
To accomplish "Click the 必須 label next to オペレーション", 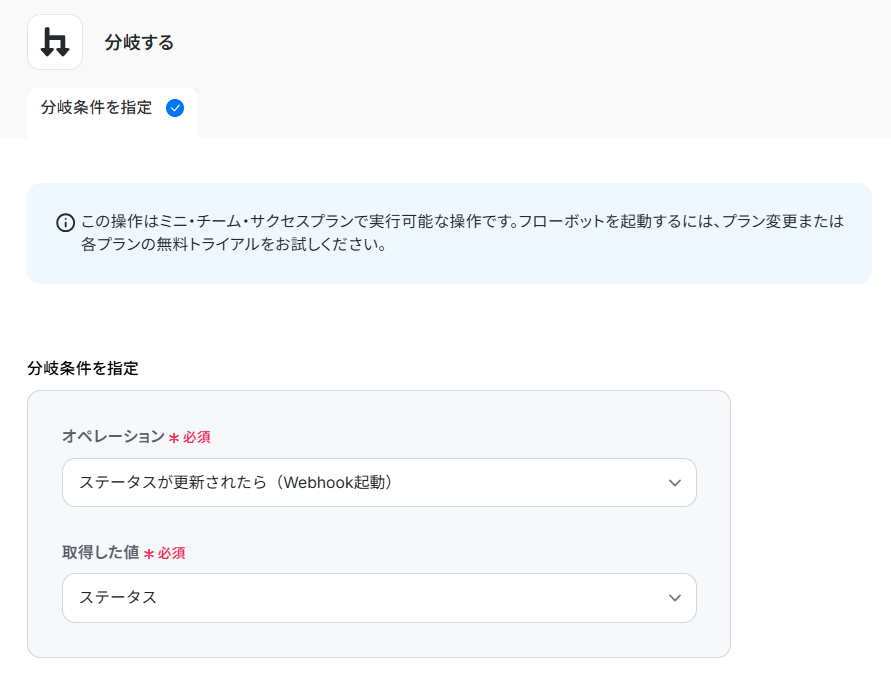I will click(197, 437).
